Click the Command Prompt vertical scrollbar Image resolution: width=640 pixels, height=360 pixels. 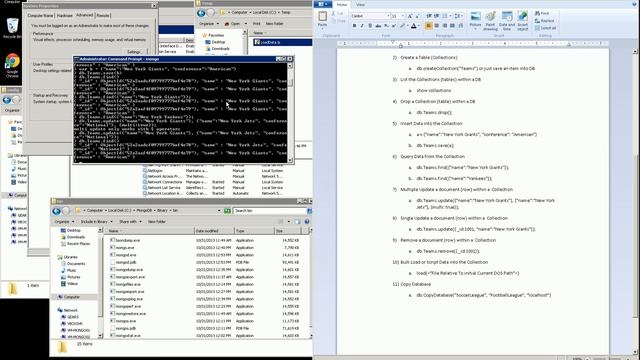[290, 112]
